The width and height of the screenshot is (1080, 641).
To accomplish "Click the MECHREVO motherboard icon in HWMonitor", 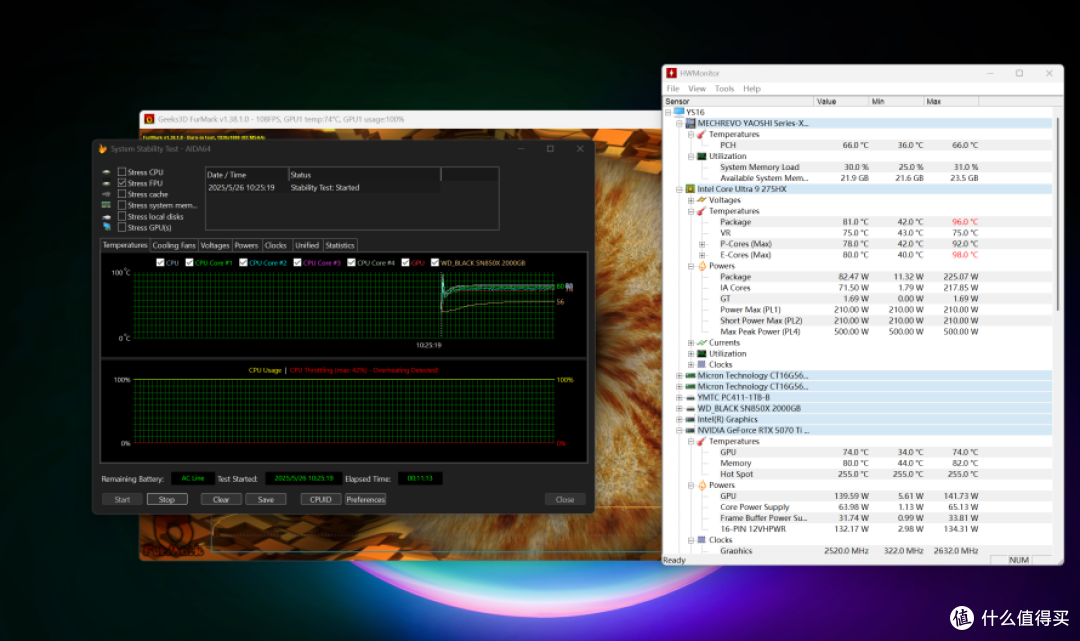I will point(690,123).
